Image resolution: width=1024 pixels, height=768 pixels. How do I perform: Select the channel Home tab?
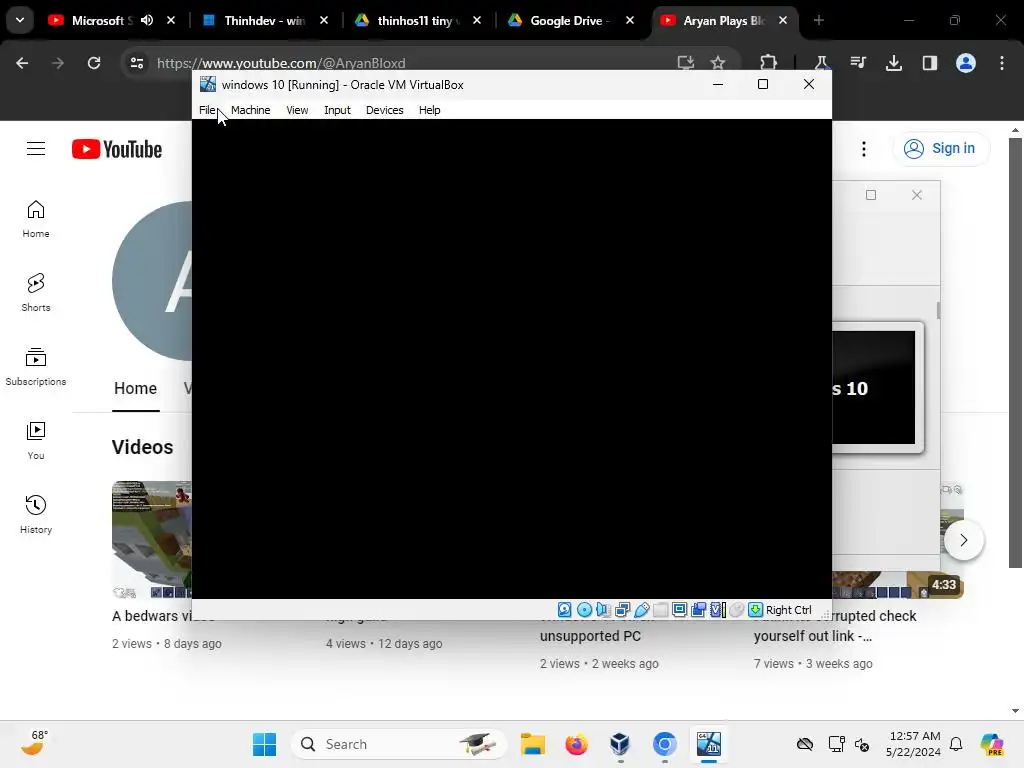136,388
